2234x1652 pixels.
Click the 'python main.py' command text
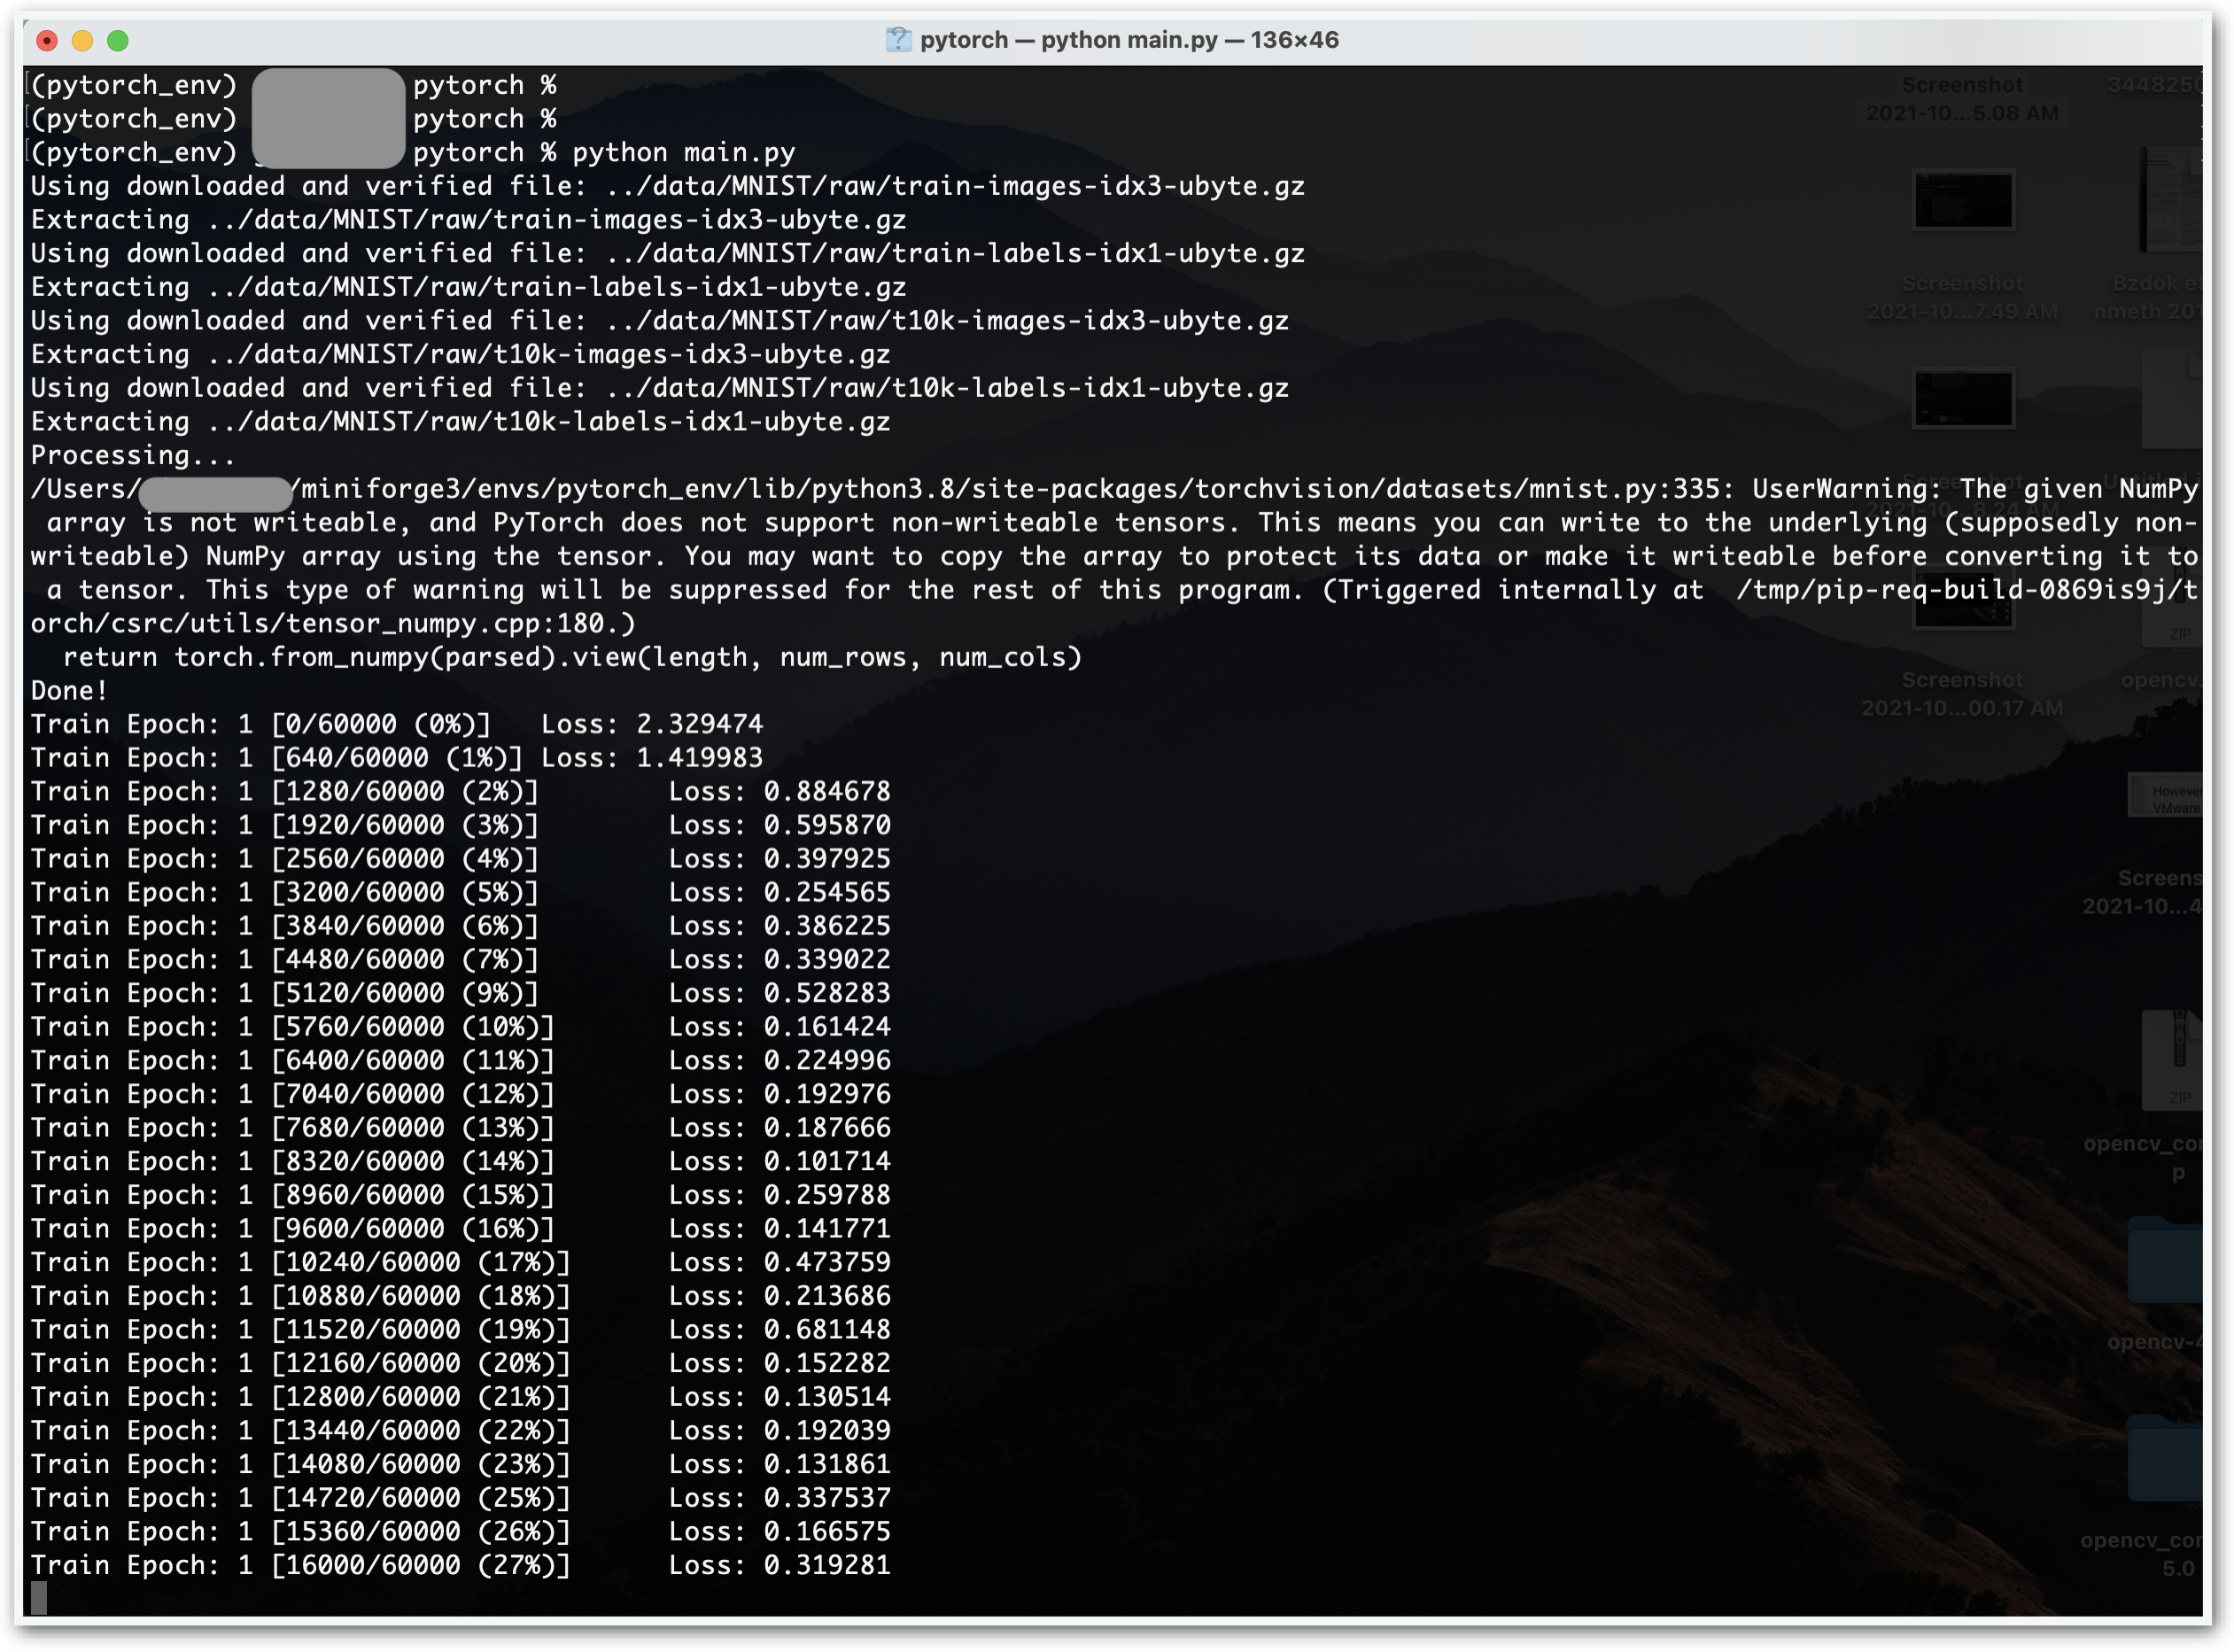pyautogui.click(x=683, y=152)
